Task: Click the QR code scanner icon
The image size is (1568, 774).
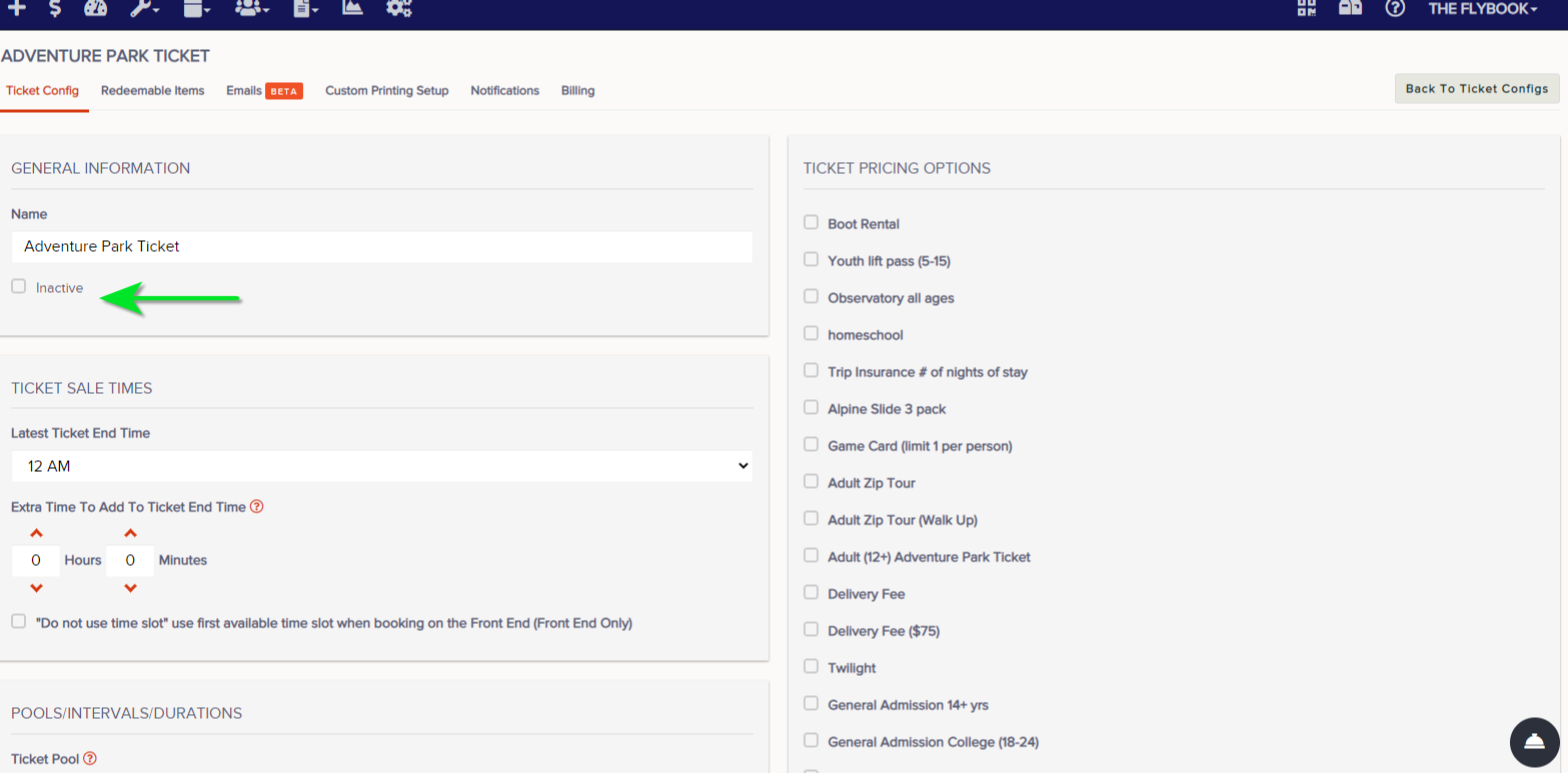Action: [1307, 8]
